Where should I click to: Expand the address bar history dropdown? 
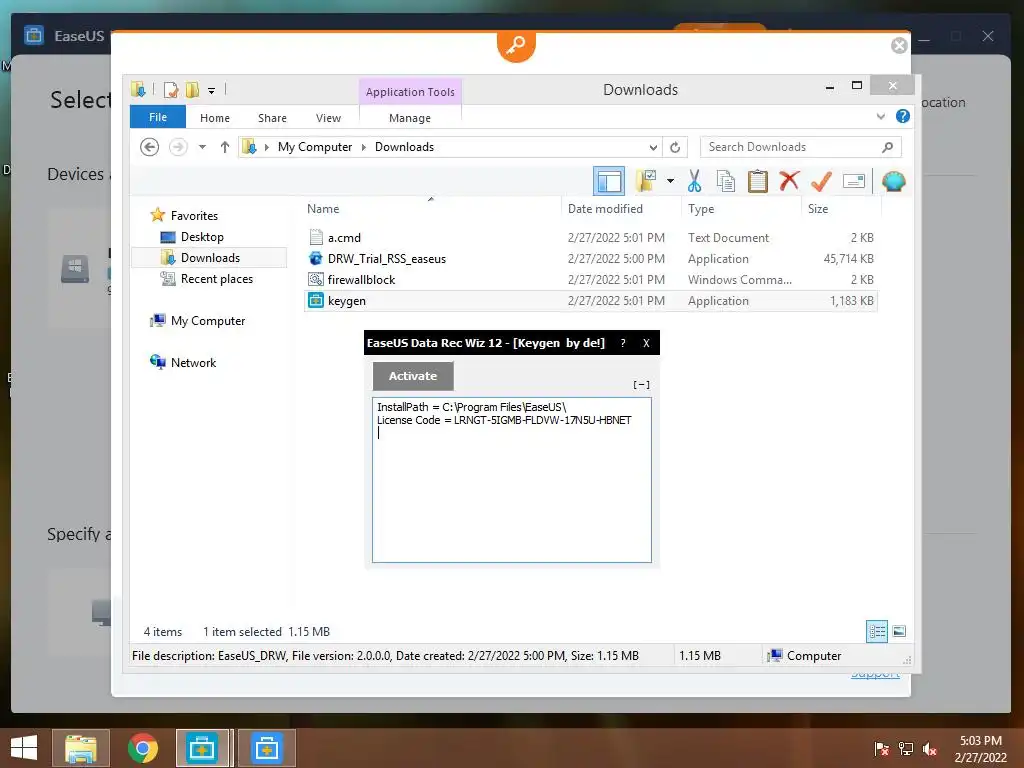pyautogui.click(x=652, y=147)
